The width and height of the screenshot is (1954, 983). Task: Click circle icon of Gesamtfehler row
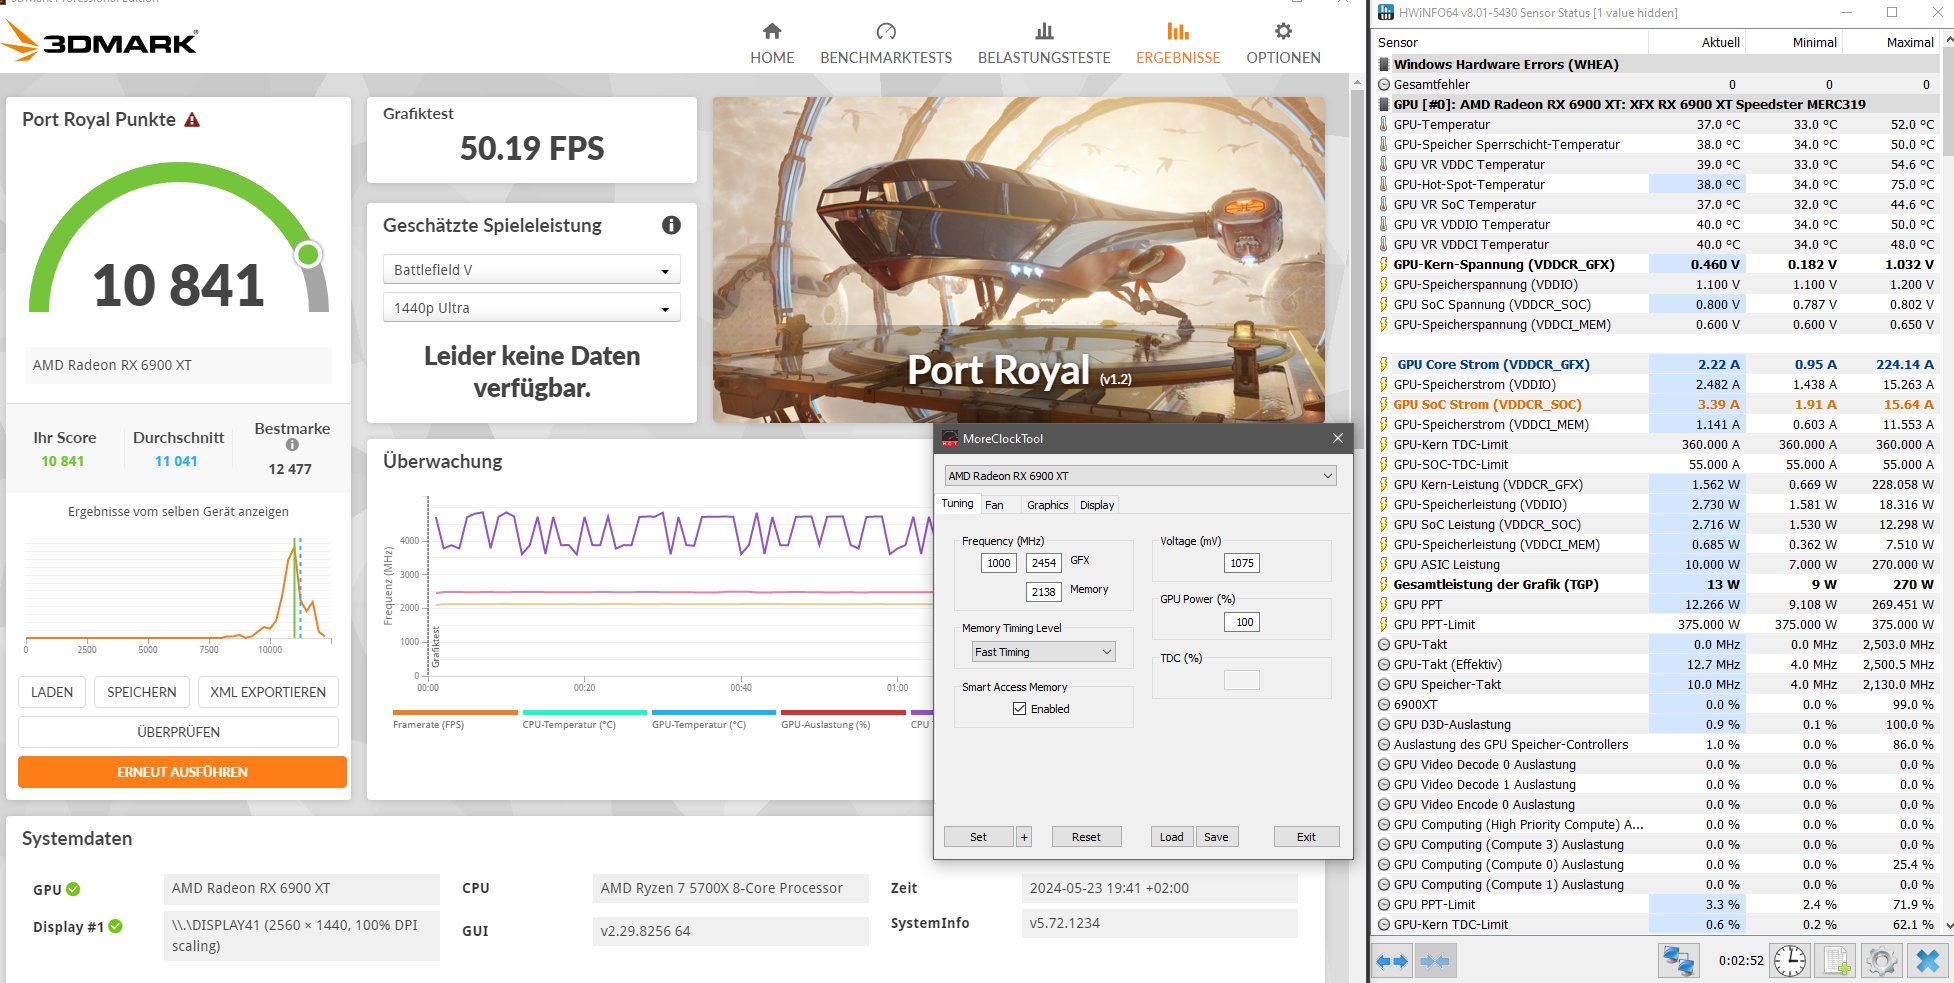[x=1384, y=85]
